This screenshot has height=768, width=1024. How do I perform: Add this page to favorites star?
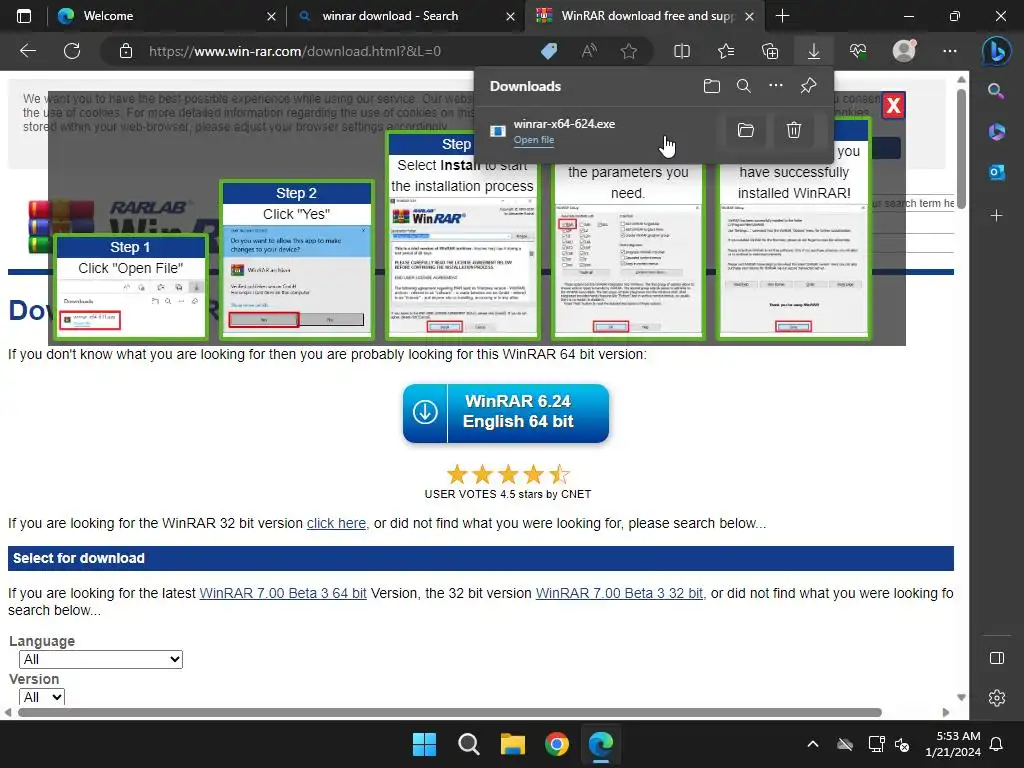(x=629, y=51)
